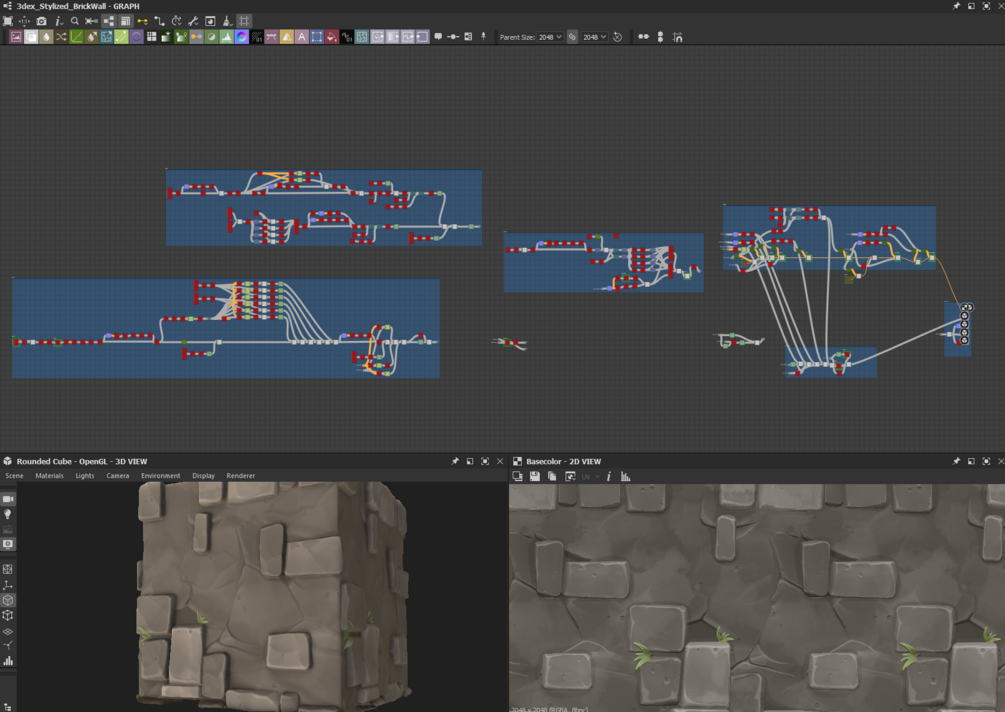The width and height of the screenshot is (1005, 712).
Task: Show histogram in the 2D view toolbar
Action: click(626, 476)
